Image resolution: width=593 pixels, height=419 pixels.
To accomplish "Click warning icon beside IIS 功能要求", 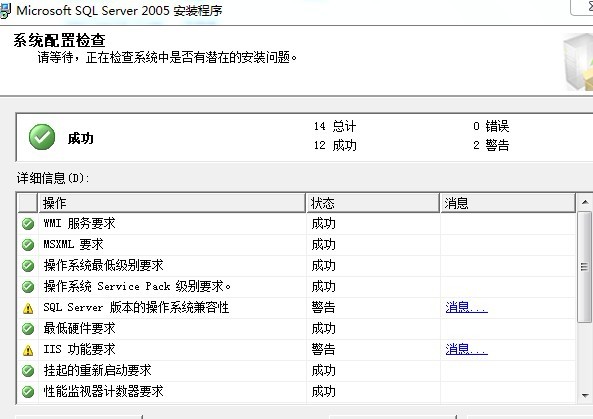I will [28, 350].
